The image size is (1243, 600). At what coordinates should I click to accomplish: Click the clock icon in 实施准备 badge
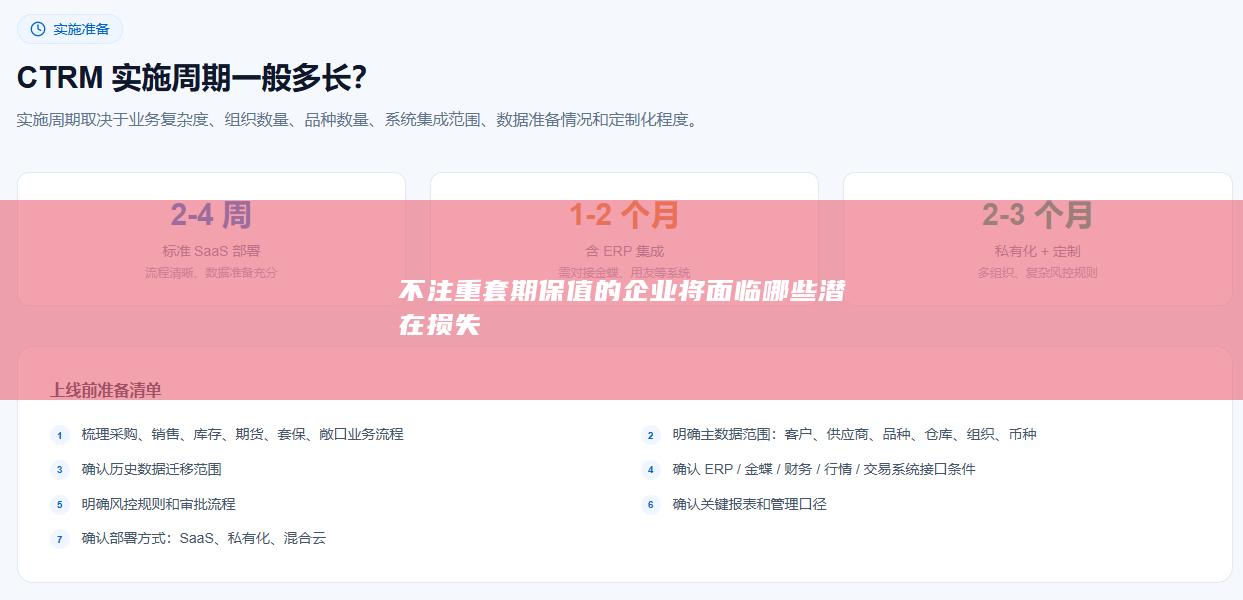38,29
